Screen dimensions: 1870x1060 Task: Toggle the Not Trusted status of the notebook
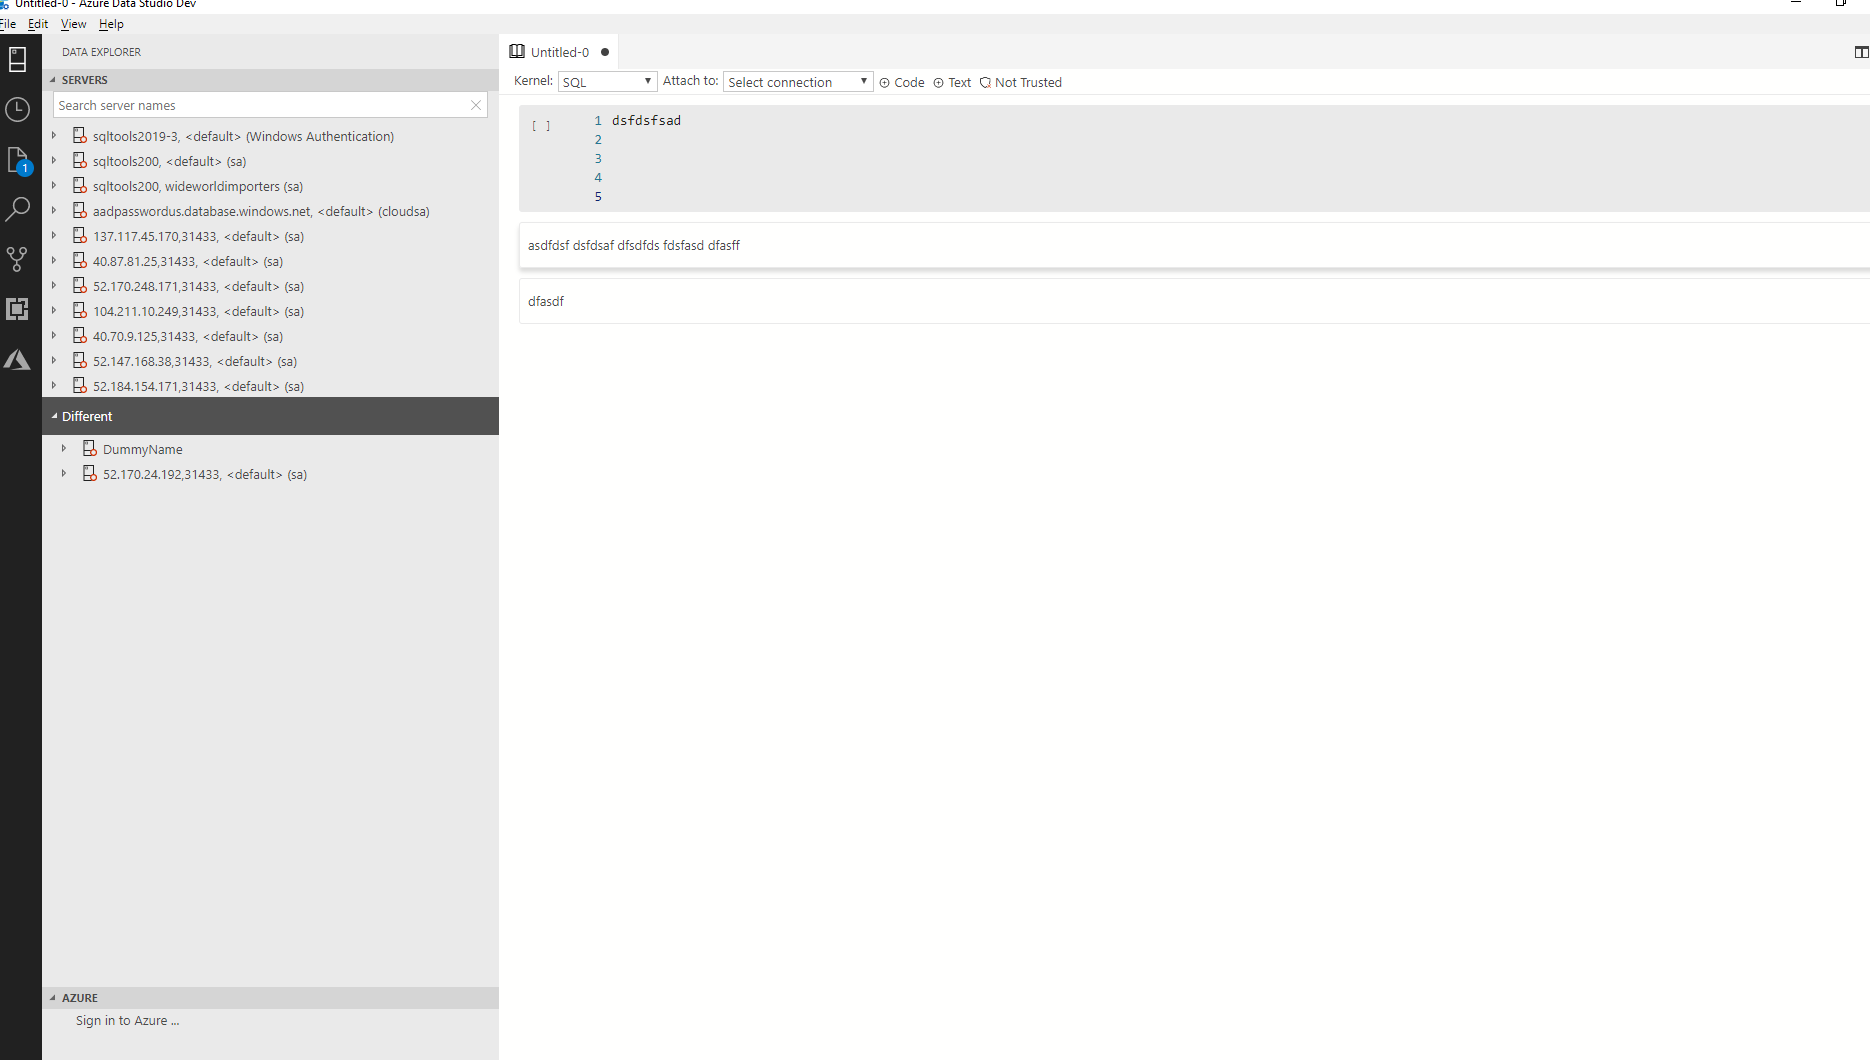[x=1021, y=82]
